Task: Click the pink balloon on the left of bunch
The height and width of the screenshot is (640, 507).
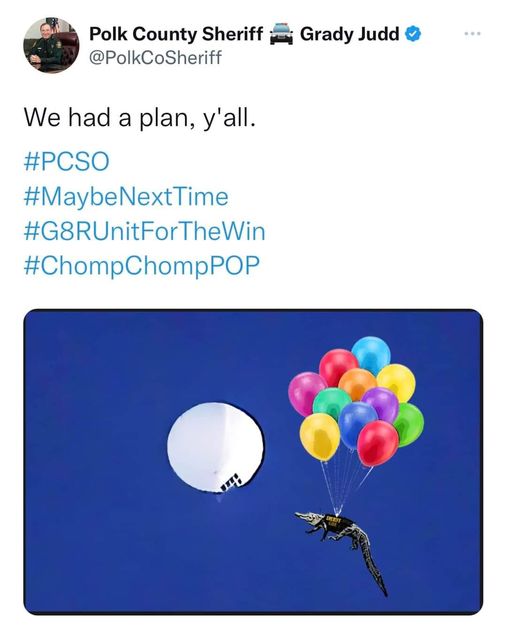Action: point(306,393)
